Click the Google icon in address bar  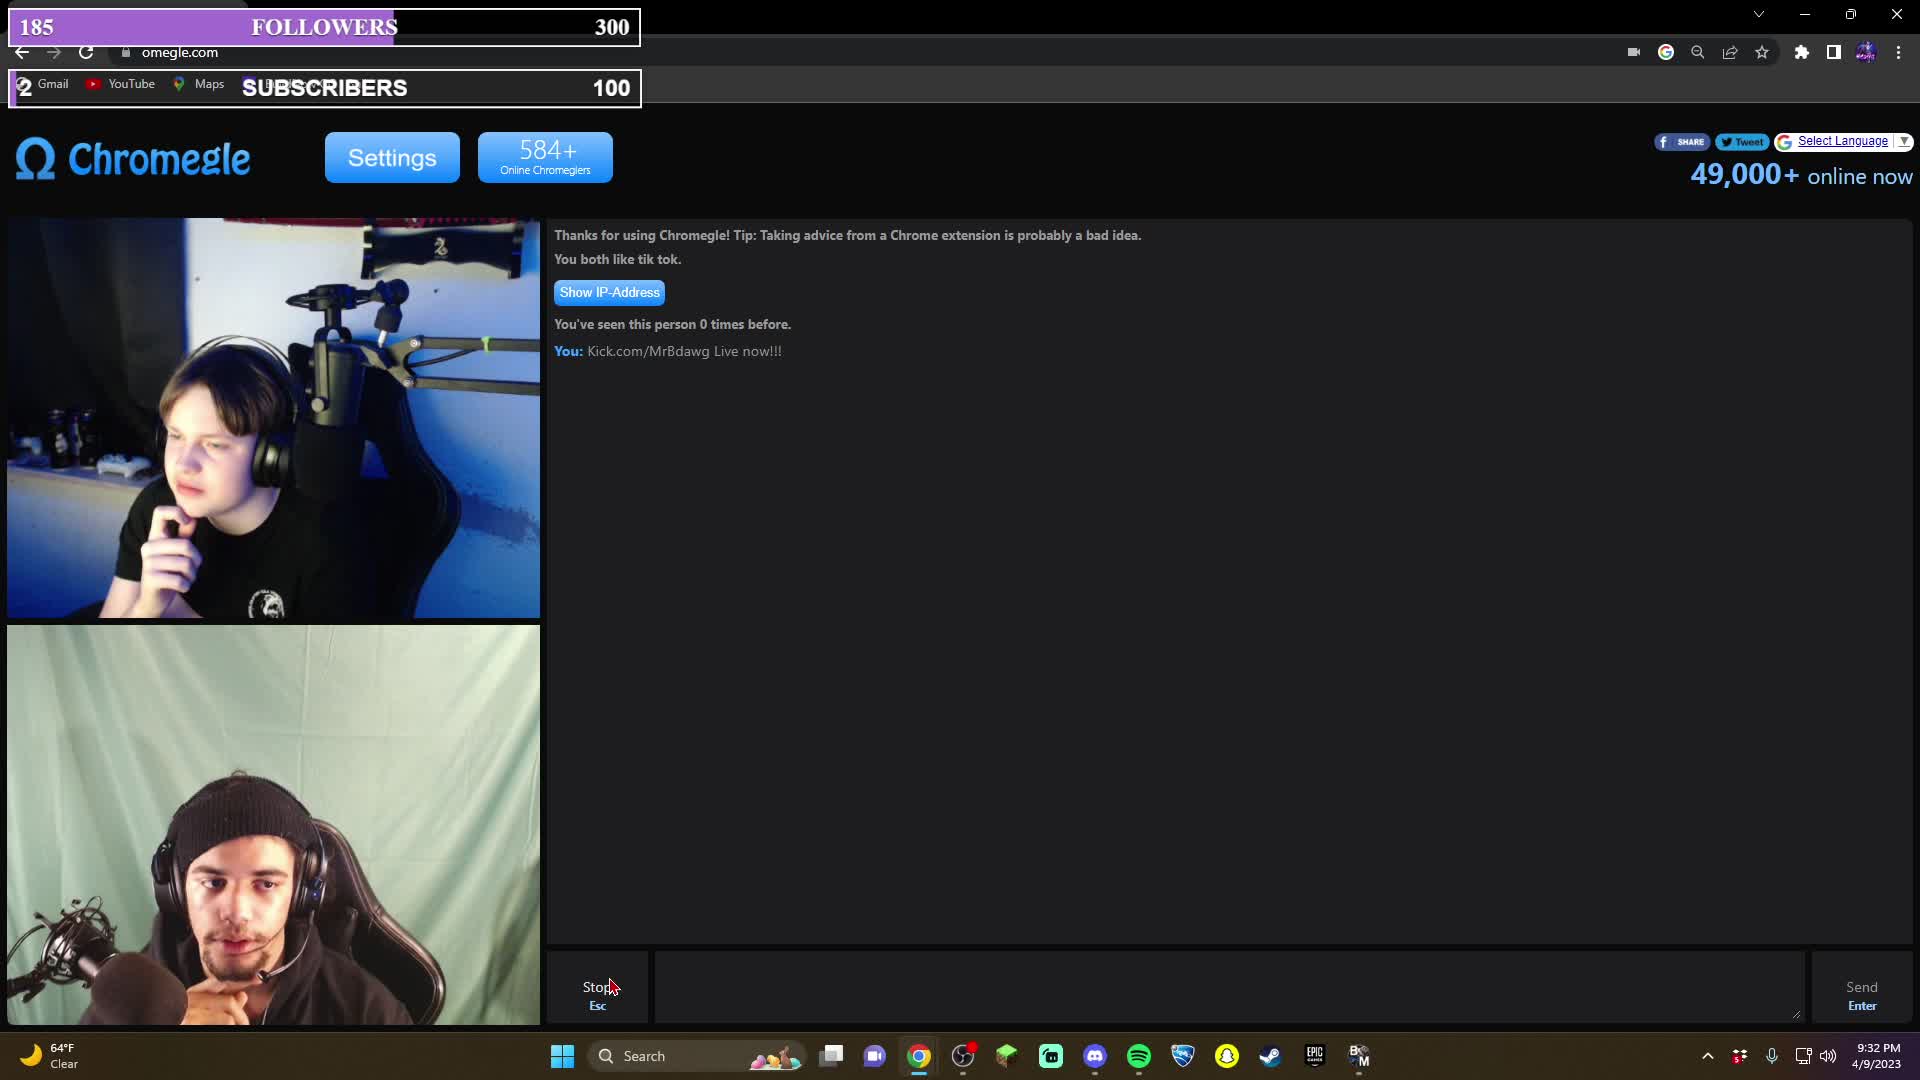[1666, 52]
